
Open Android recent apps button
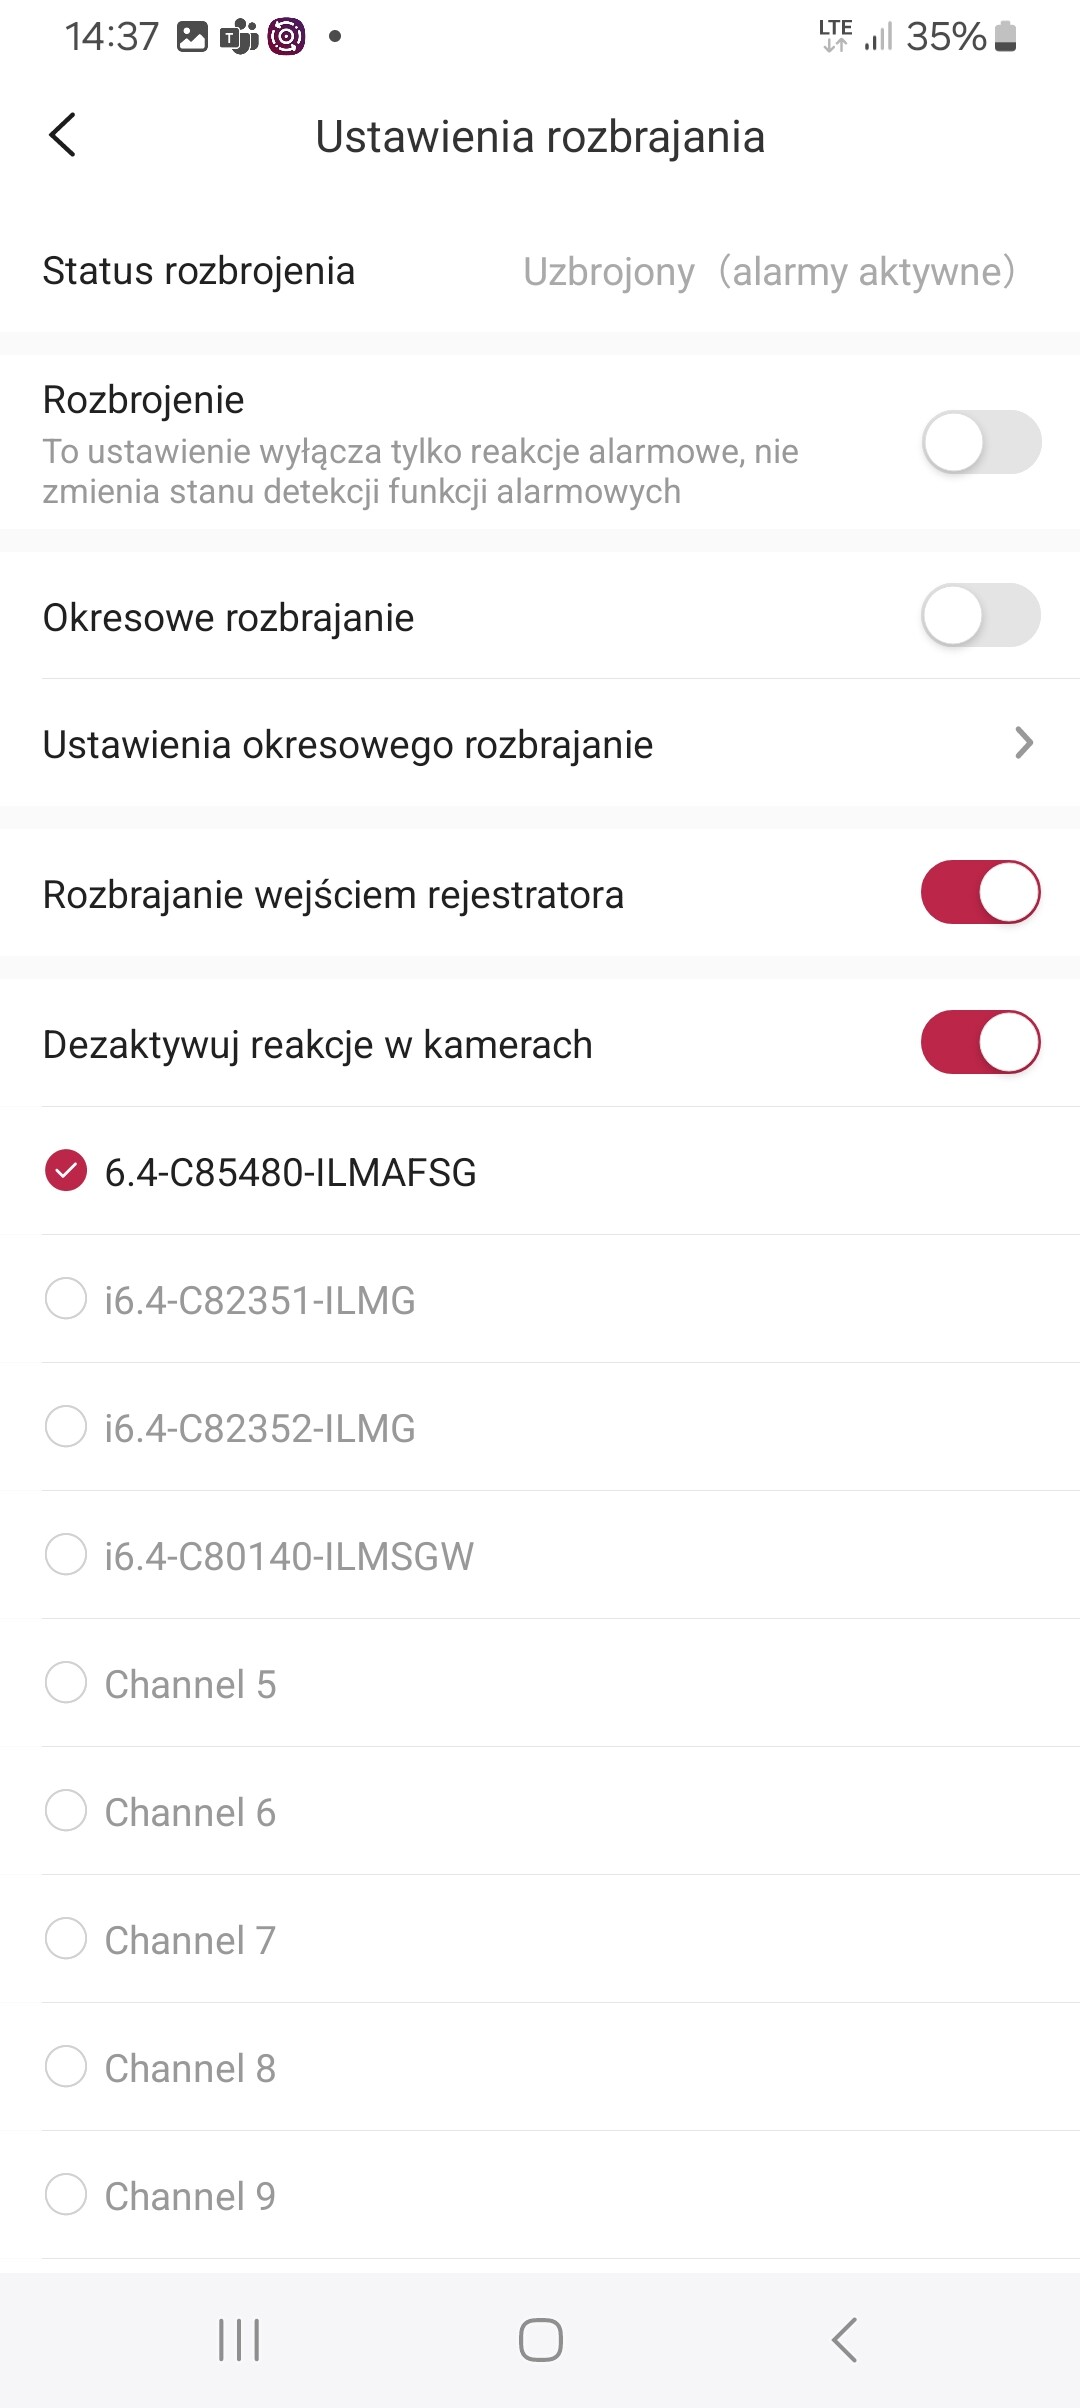239,2340
